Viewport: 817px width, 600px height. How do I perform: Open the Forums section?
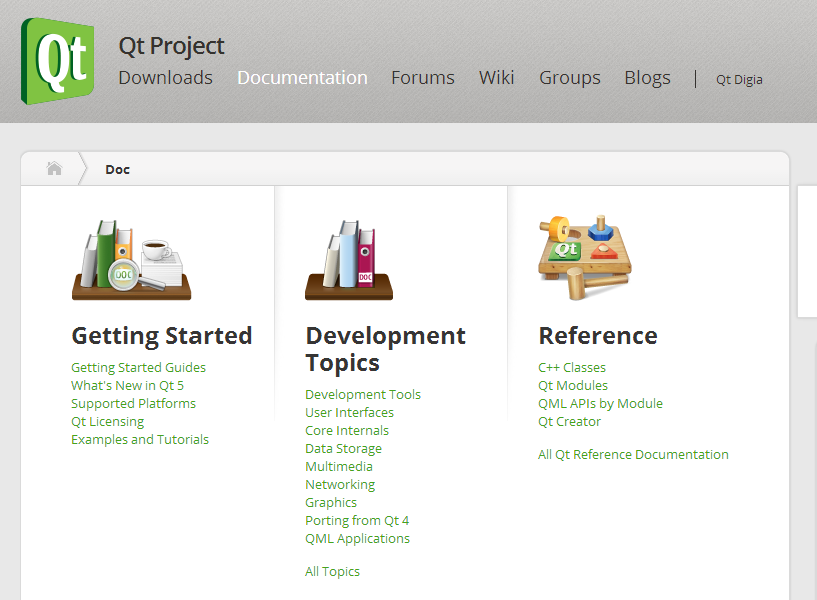(423, 78)
